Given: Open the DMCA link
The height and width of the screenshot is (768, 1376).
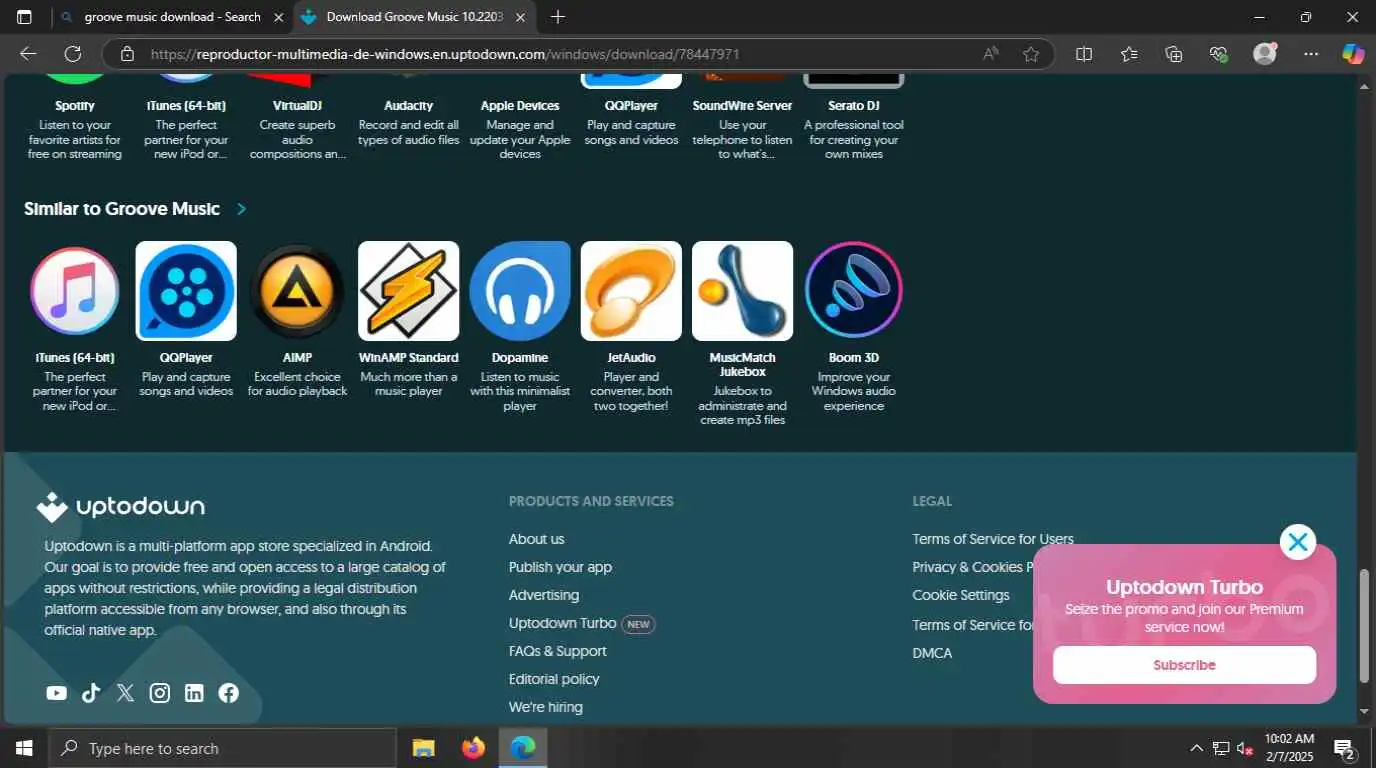Looking at the screenshot, I should click(x=932, y=653).
